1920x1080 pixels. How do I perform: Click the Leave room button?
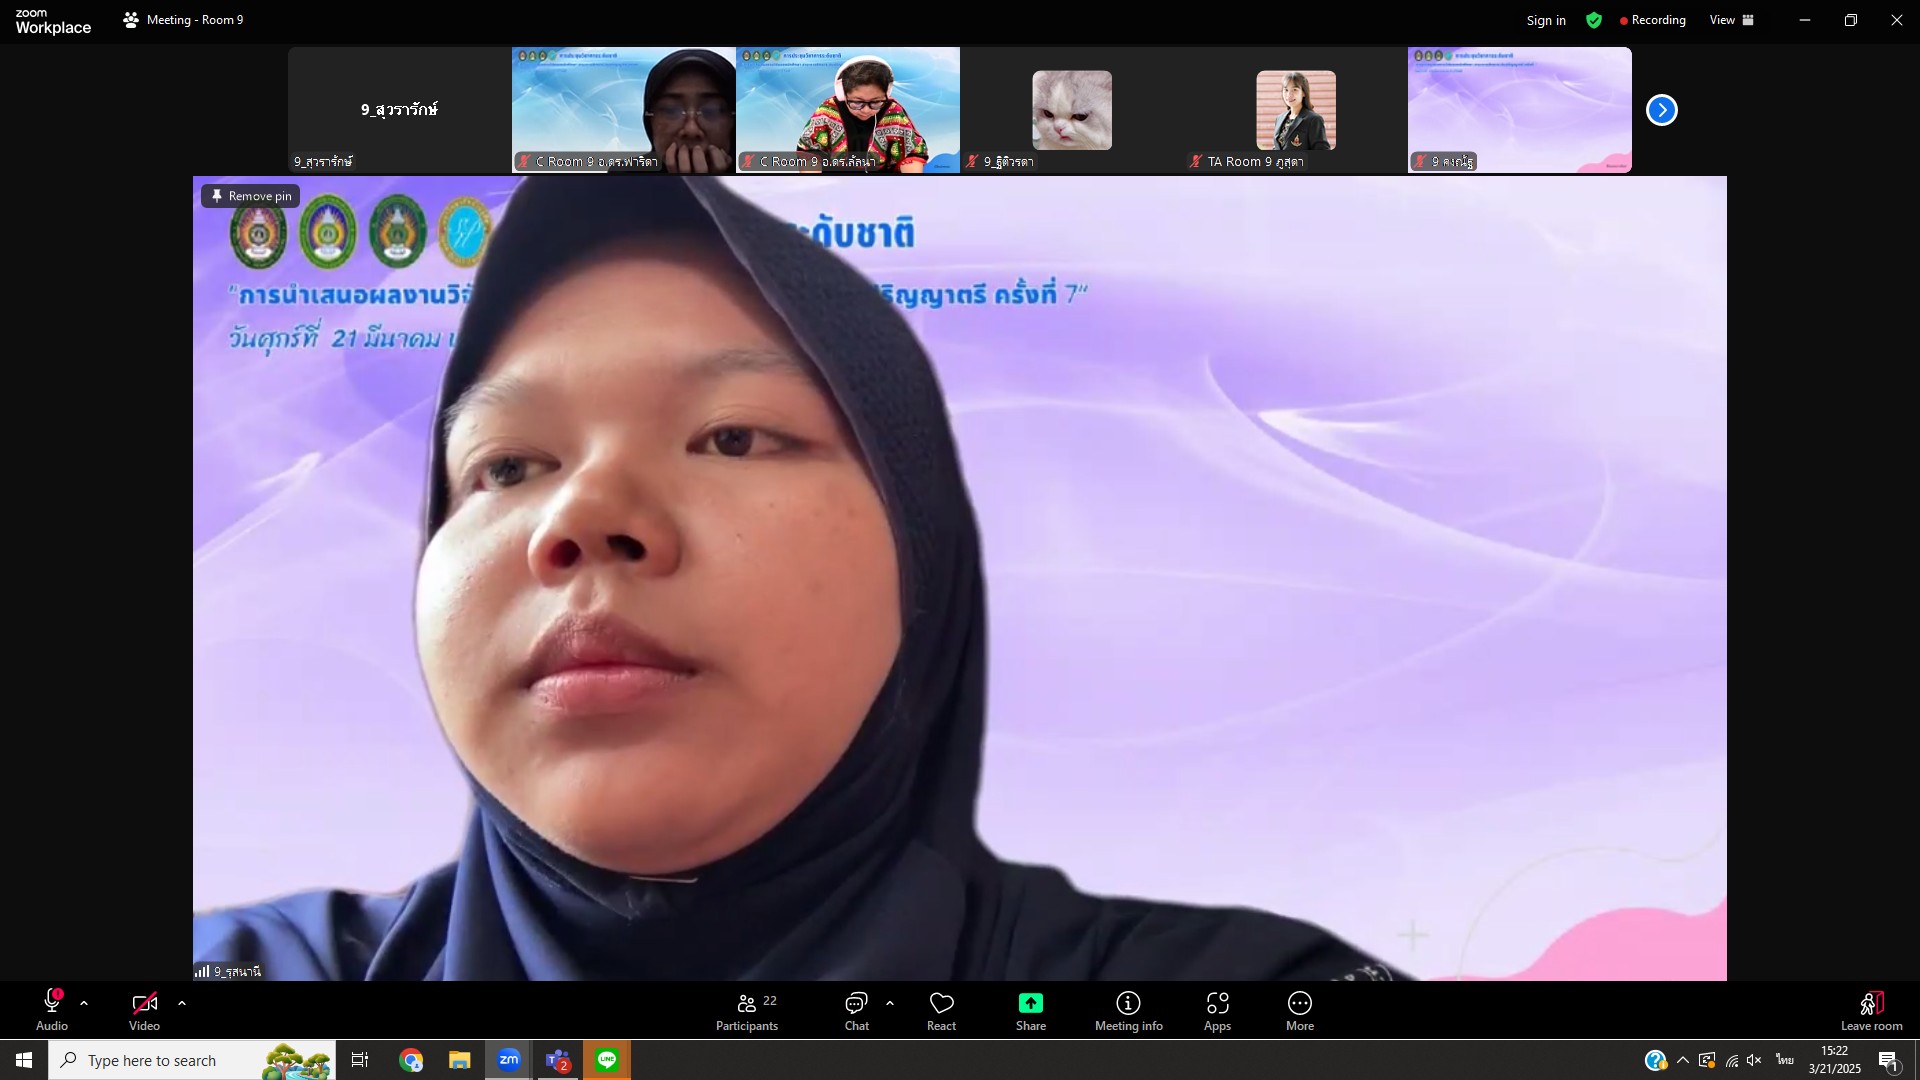[x=1872, y=1011]
